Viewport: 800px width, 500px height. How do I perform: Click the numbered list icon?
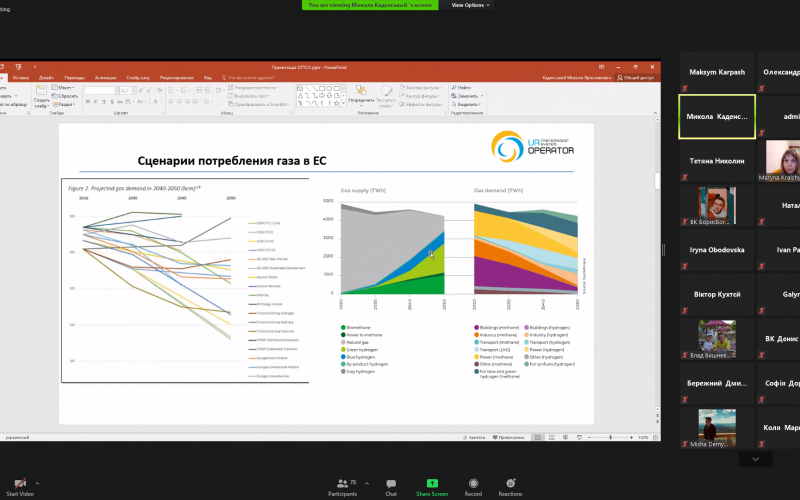point(185,90)
